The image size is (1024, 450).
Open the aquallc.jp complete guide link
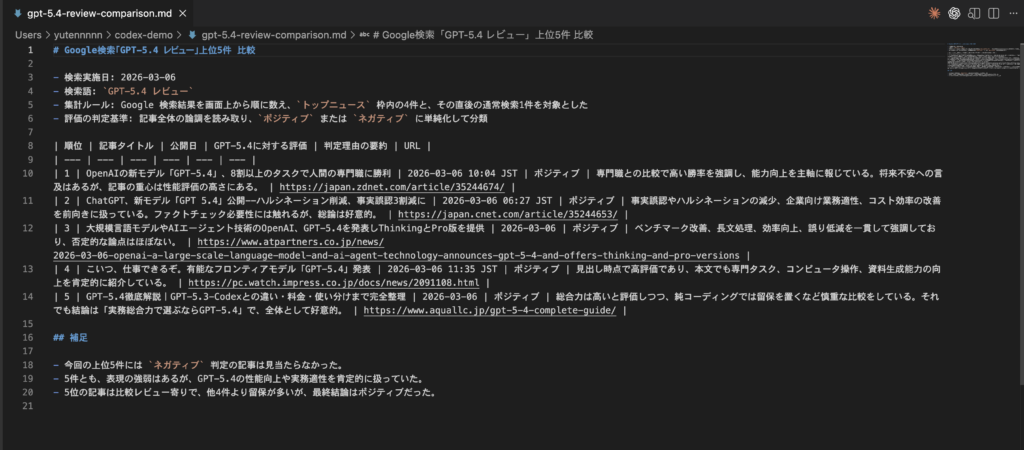[490, 310]
